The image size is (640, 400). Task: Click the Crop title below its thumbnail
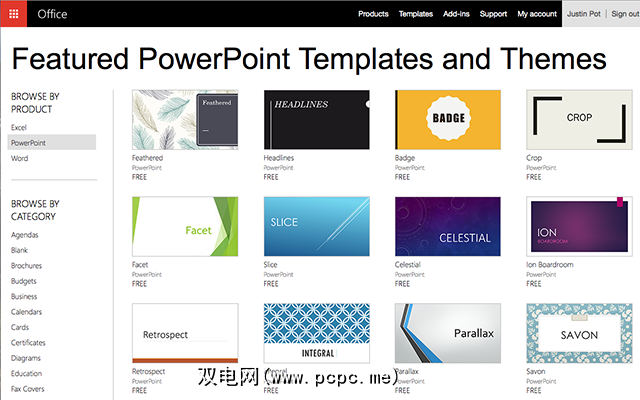point(534,158)
